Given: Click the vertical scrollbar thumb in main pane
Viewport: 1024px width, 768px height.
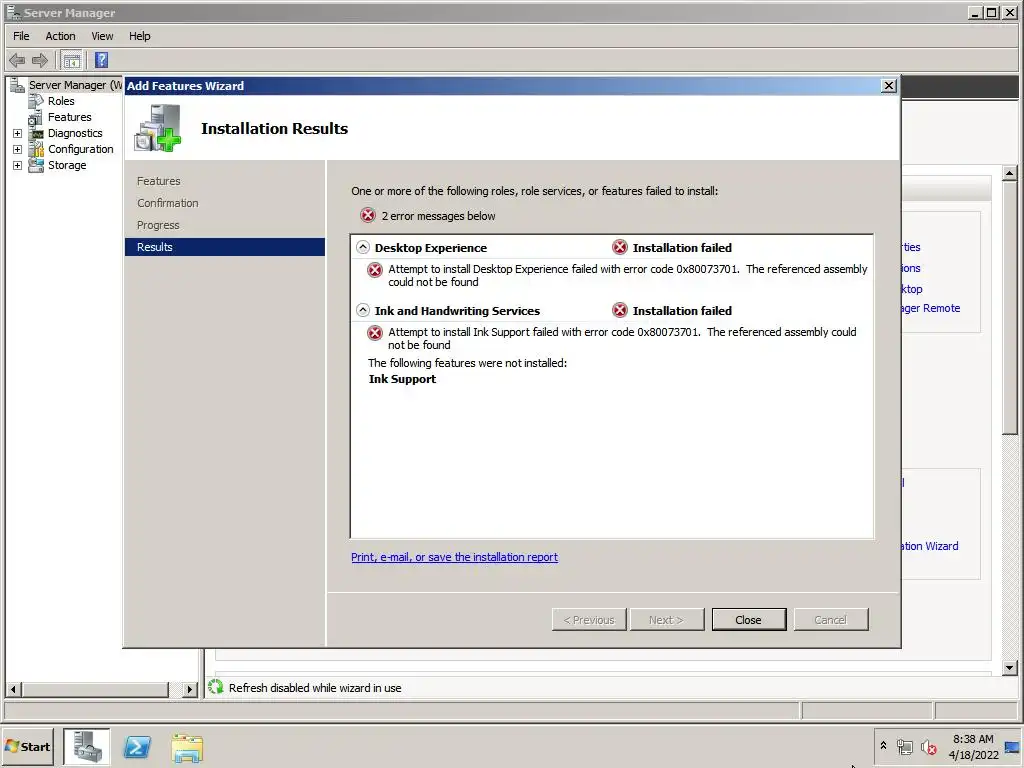Looking at the screenshot, I should click(1010, 307).
